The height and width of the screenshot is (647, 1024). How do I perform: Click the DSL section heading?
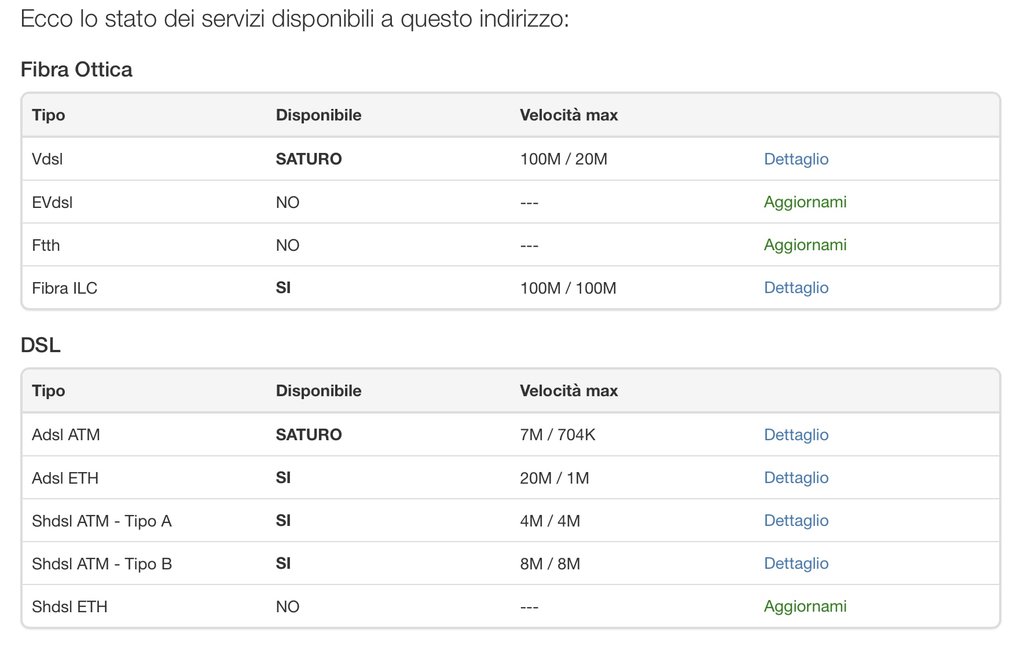coord(40,346)
